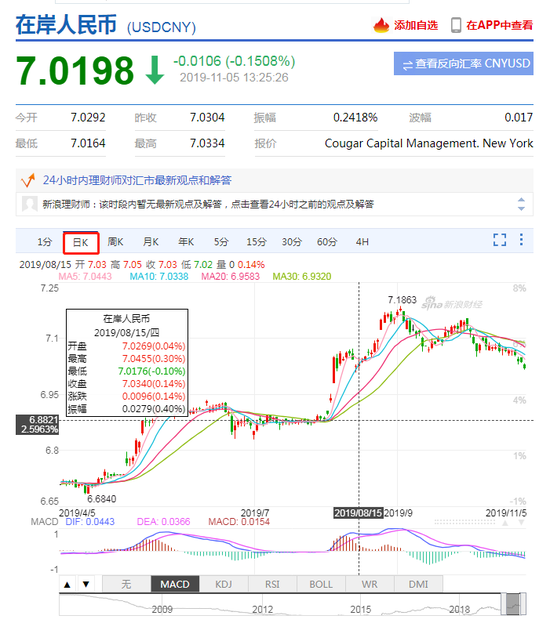The height and width of the screenshot is (623, 550).
Task: Switch to the 1分 chart tab
Action: 45,242
